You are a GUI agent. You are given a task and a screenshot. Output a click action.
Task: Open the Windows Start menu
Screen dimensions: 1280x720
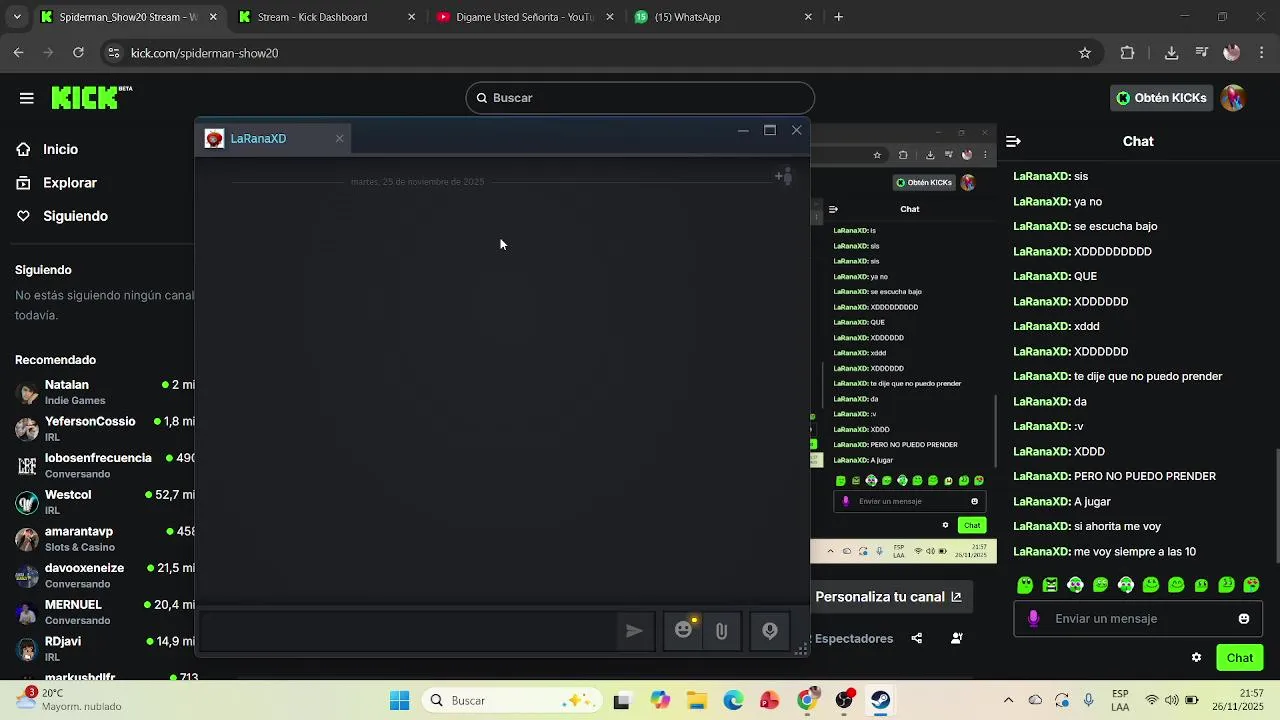point(399,701)
